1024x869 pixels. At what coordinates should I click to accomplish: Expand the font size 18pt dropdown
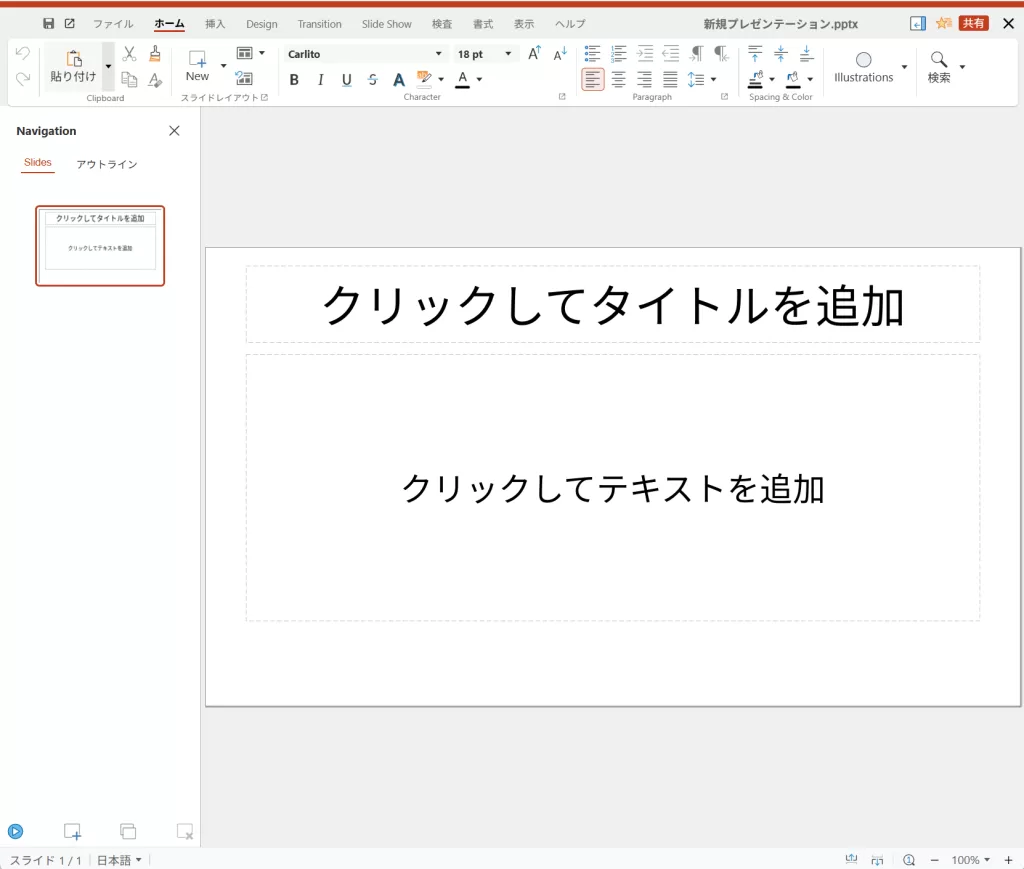point(510,53)
